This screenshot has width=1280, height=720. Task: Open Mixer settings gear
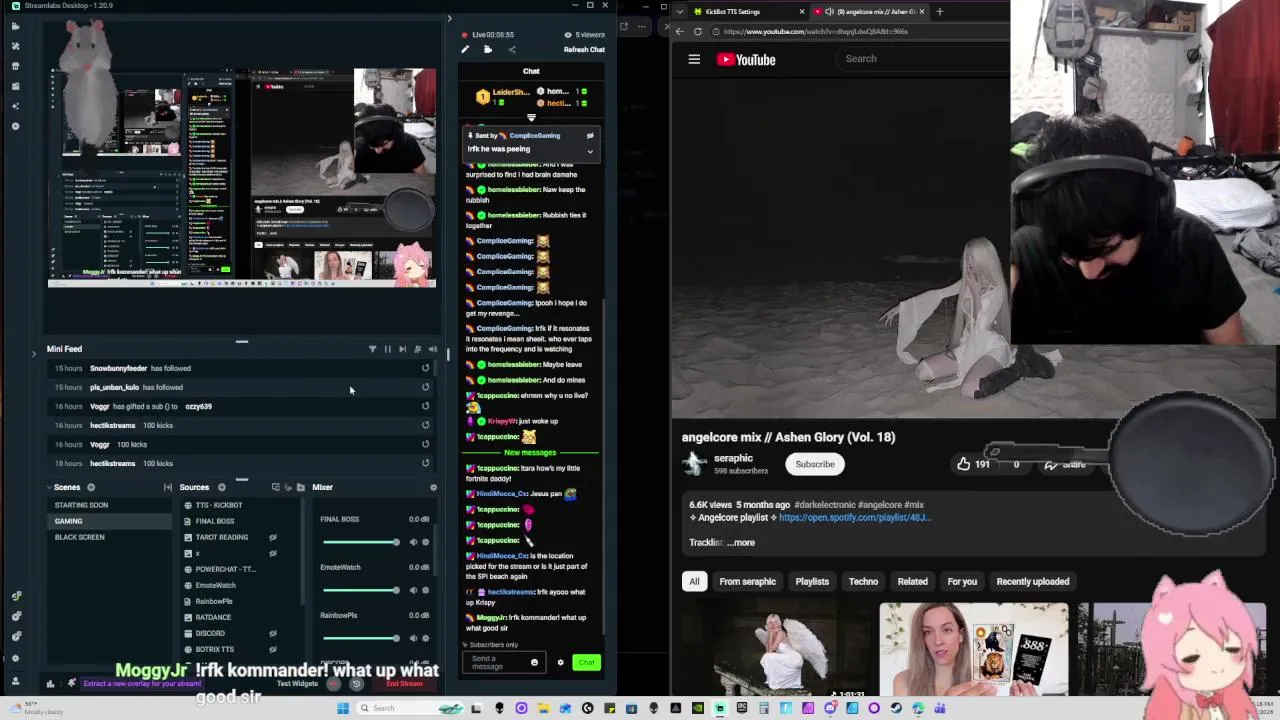pos(433,487)
